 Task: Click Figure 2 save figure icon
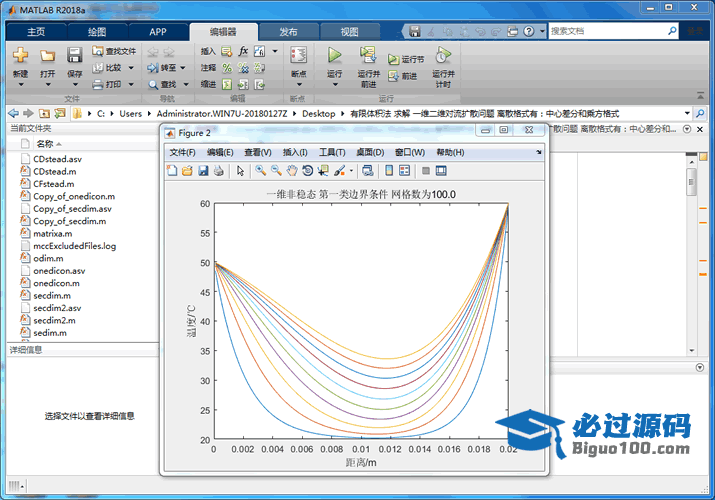pyautogui.click(x=203, y=171)
